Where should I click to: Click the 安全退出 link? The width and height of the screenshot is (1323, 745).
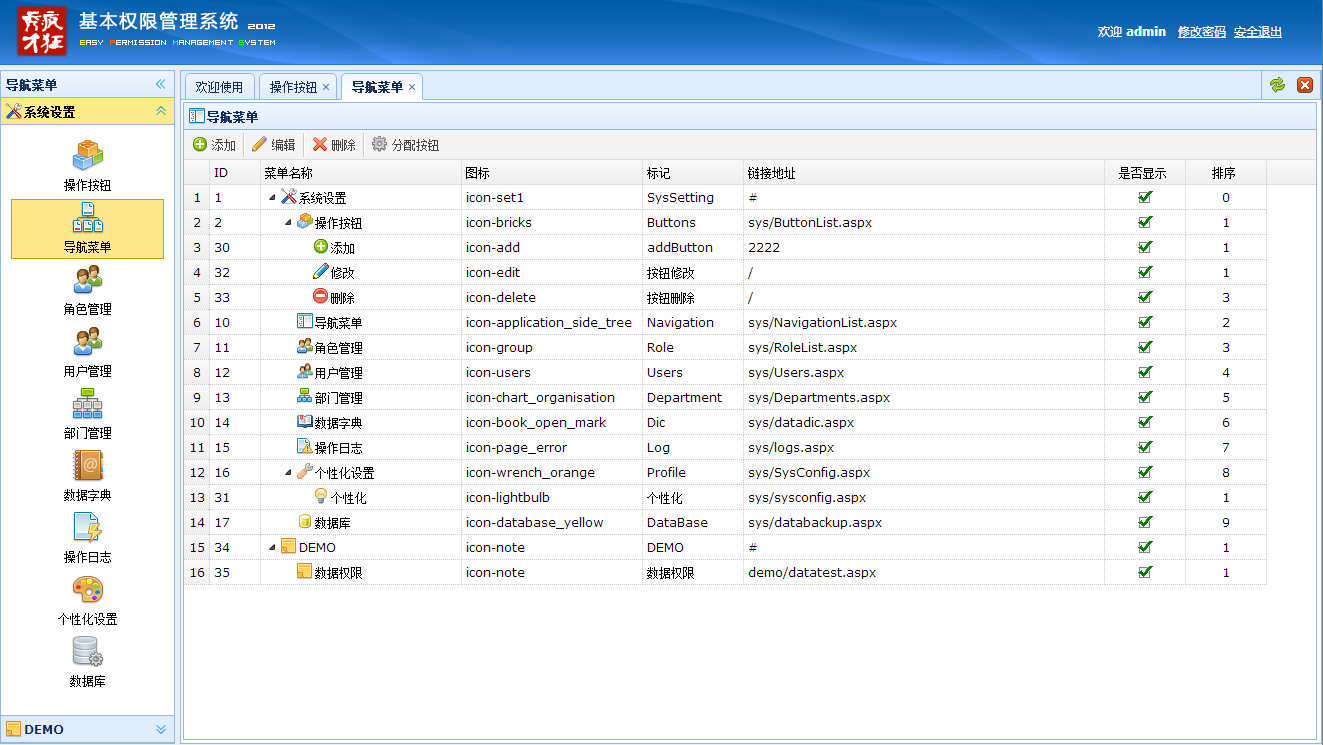[1257, 32]
